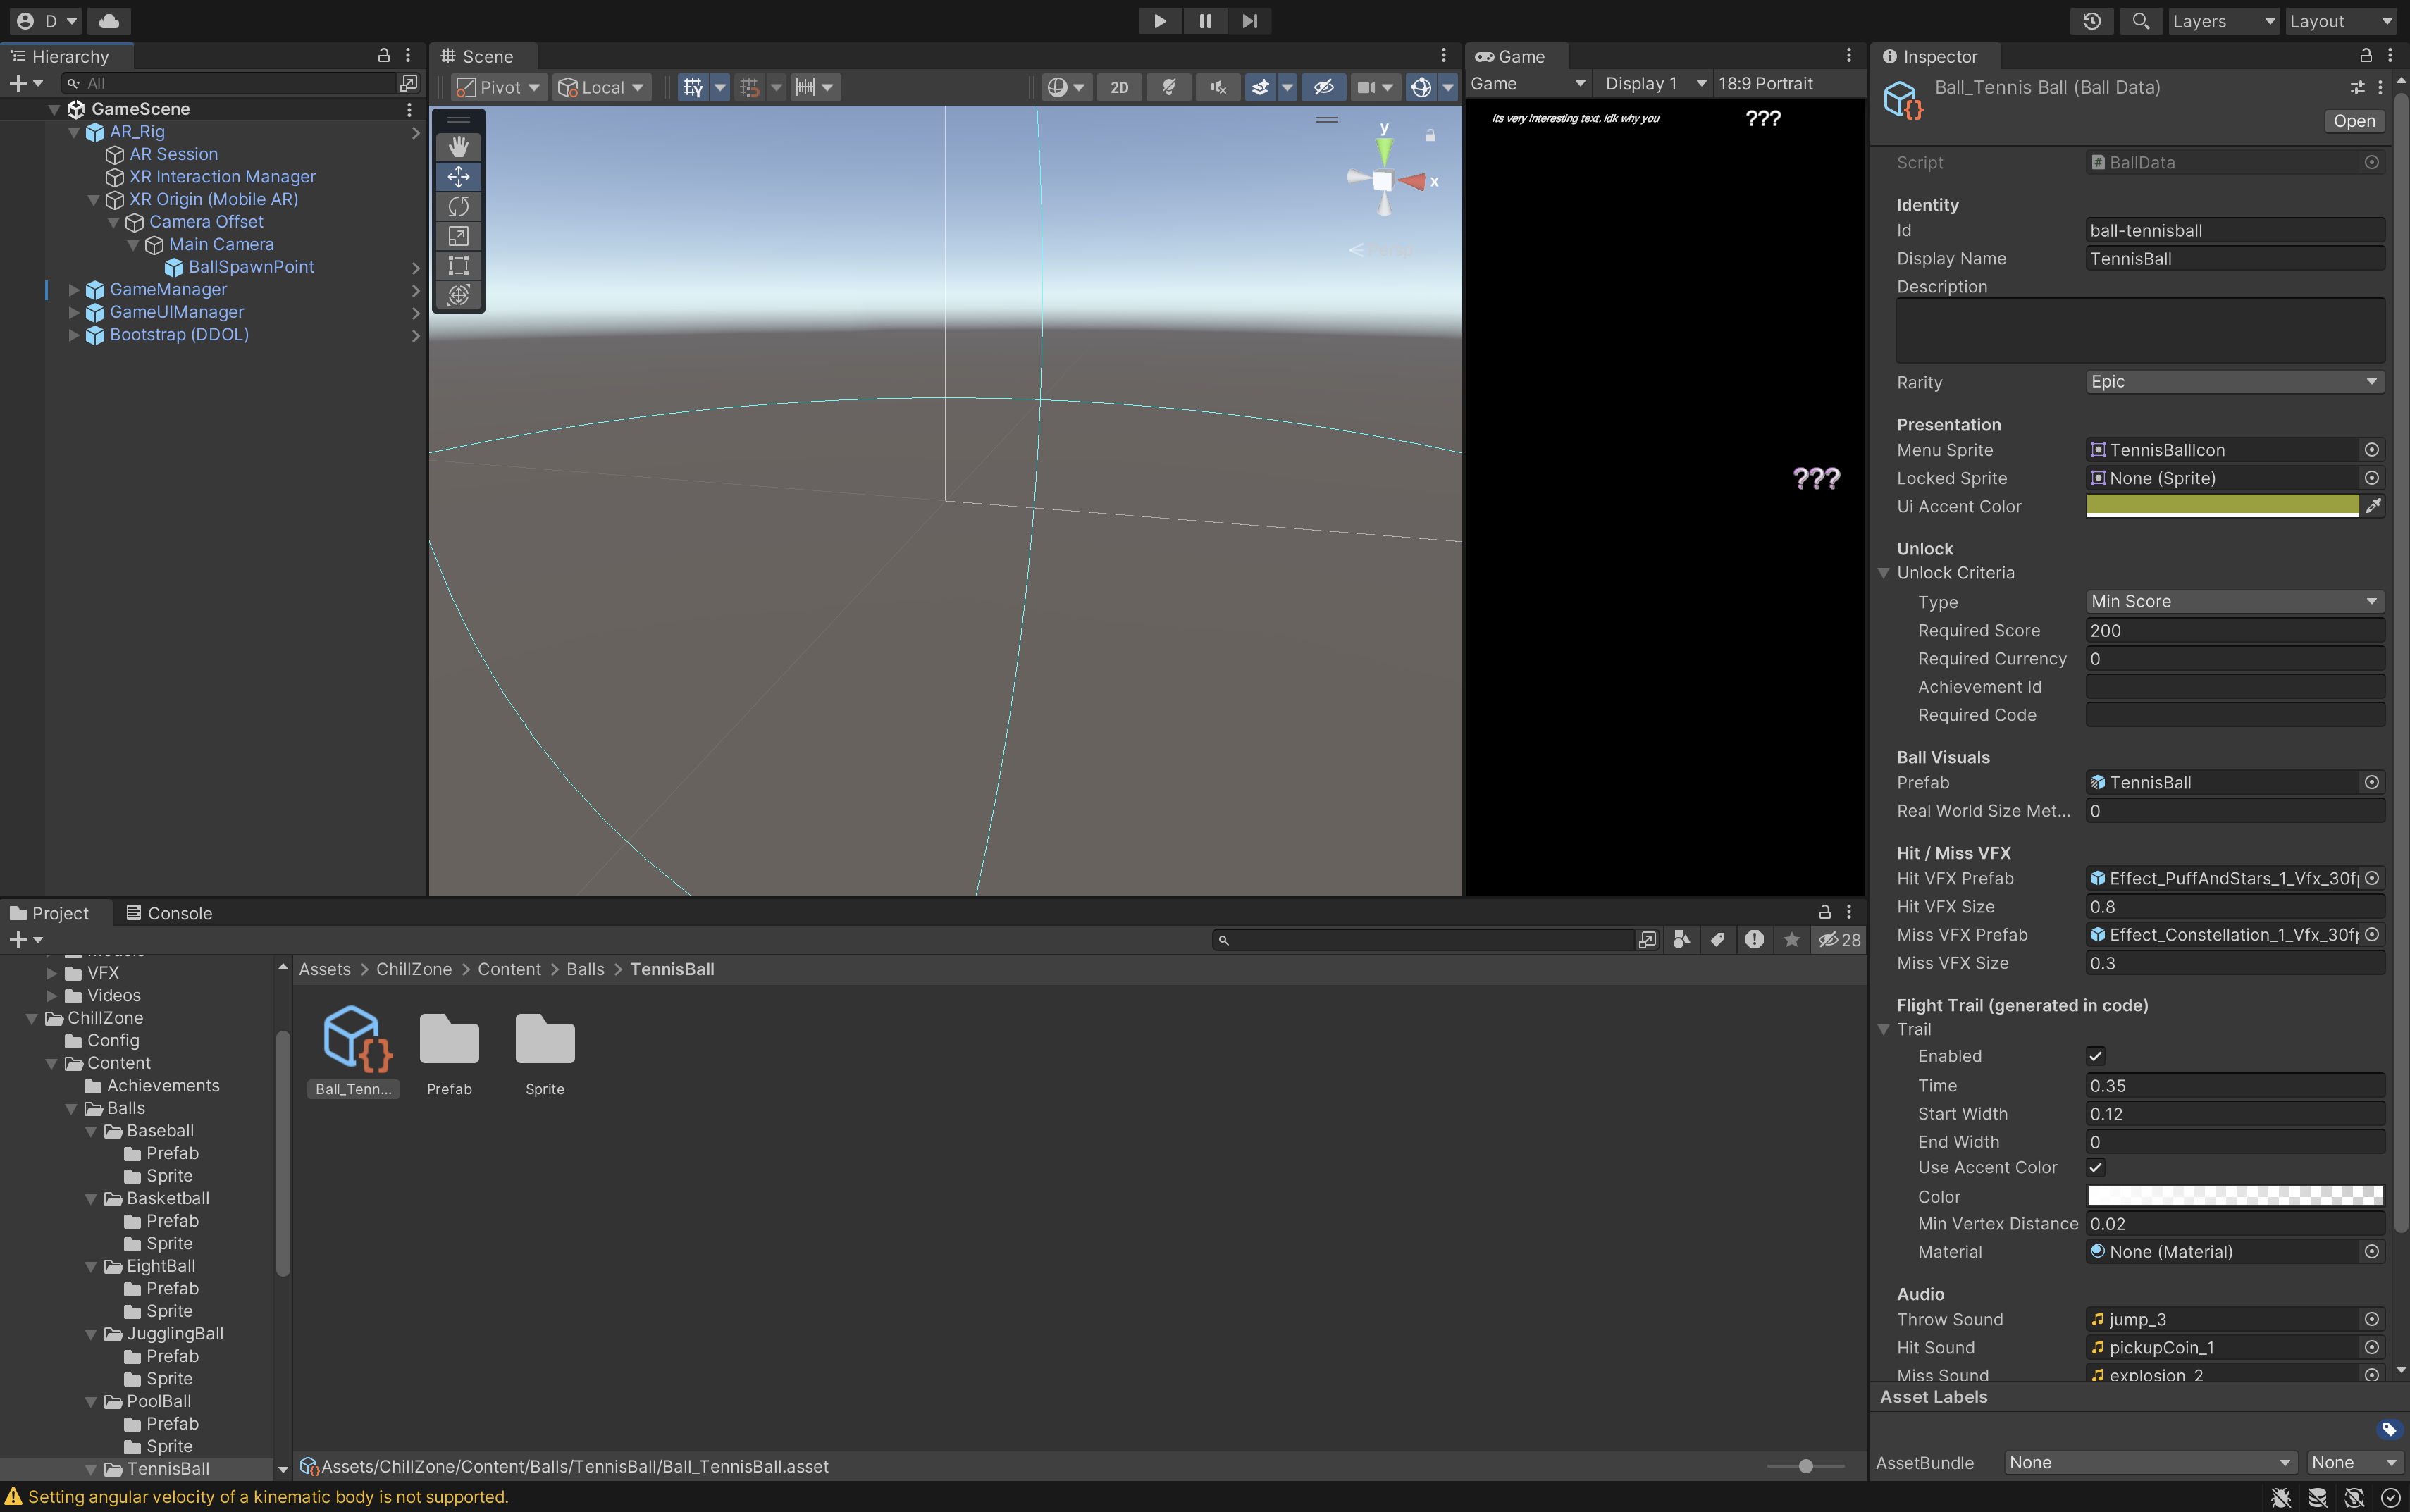Select the Hand view tool
Screen dimensions: 2410x1512
[458, 147]
